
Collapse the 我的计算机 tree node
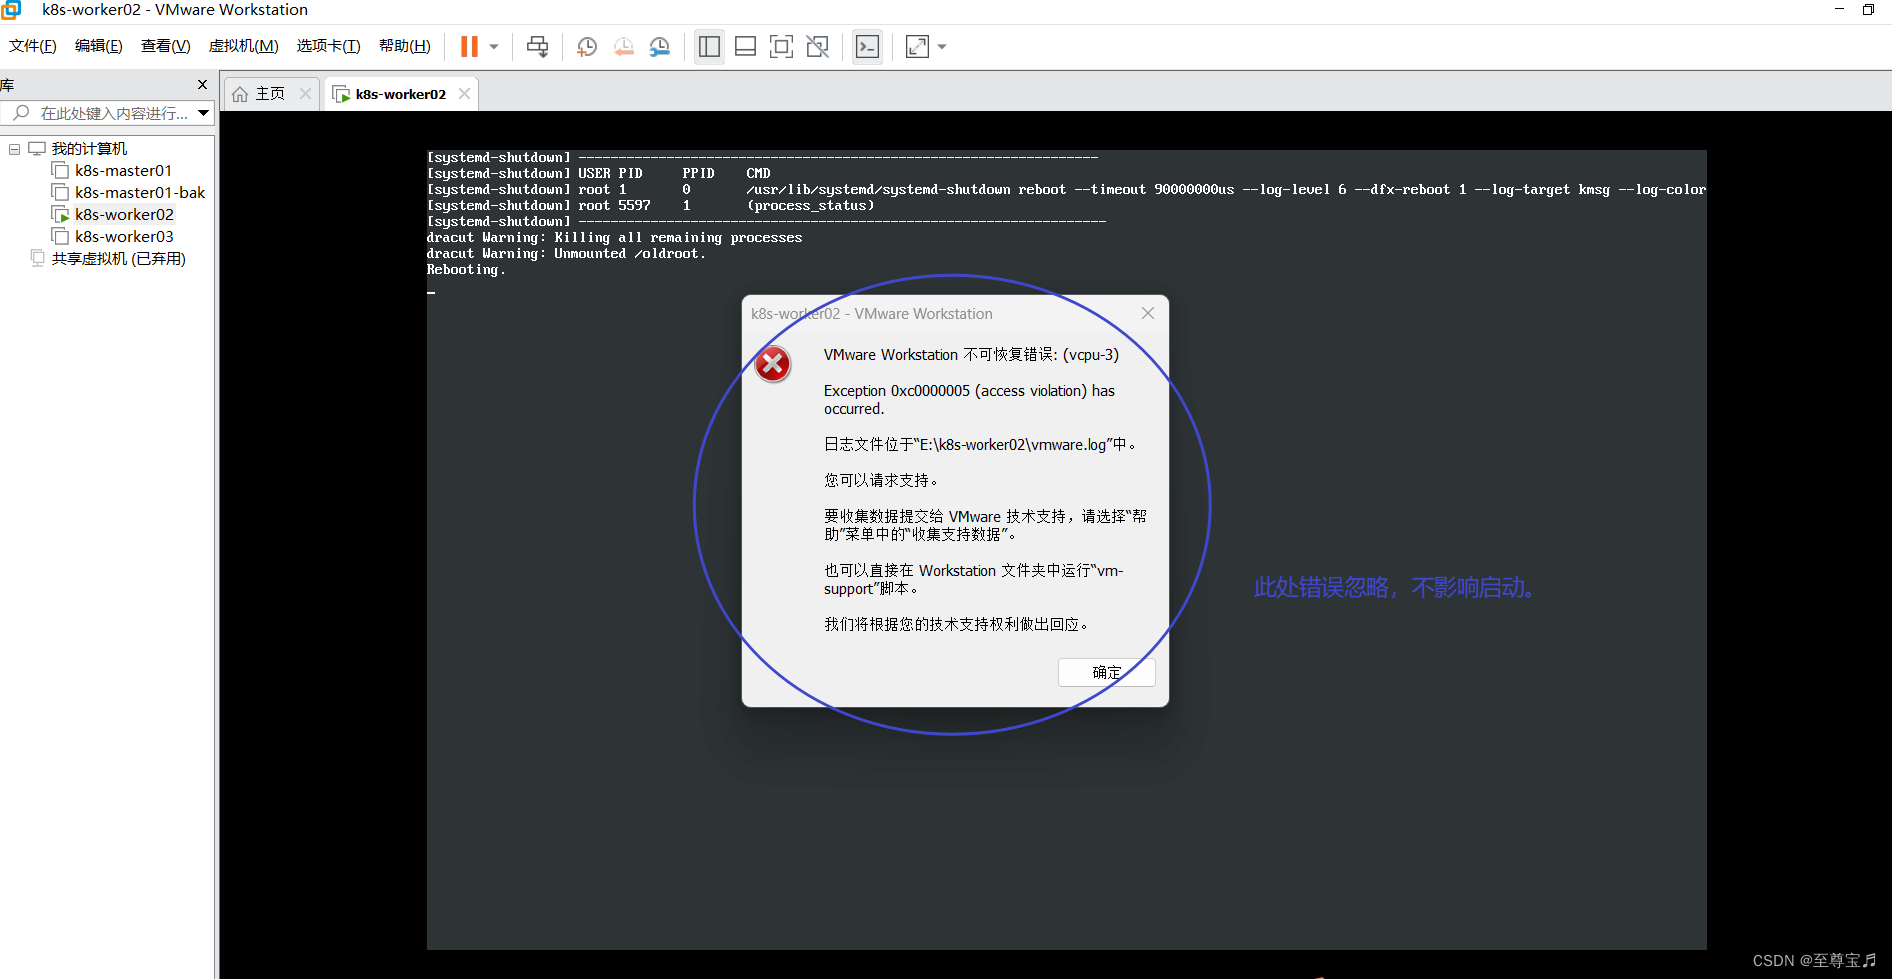15,149
